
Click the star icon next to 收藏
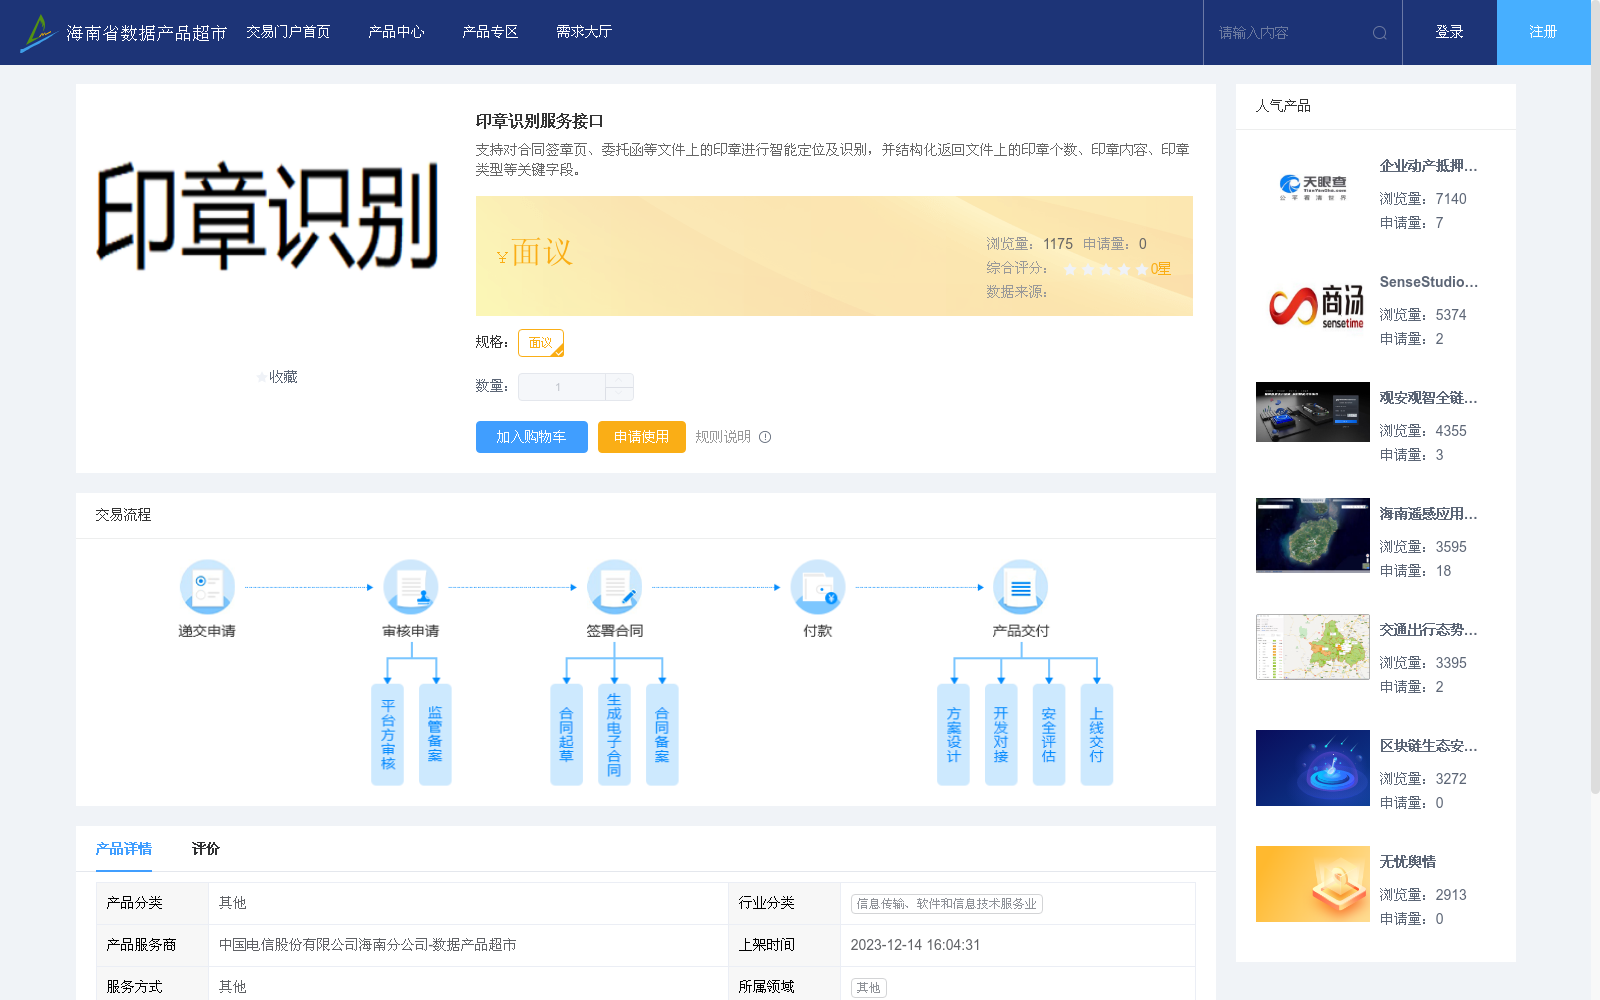[262, 377]
